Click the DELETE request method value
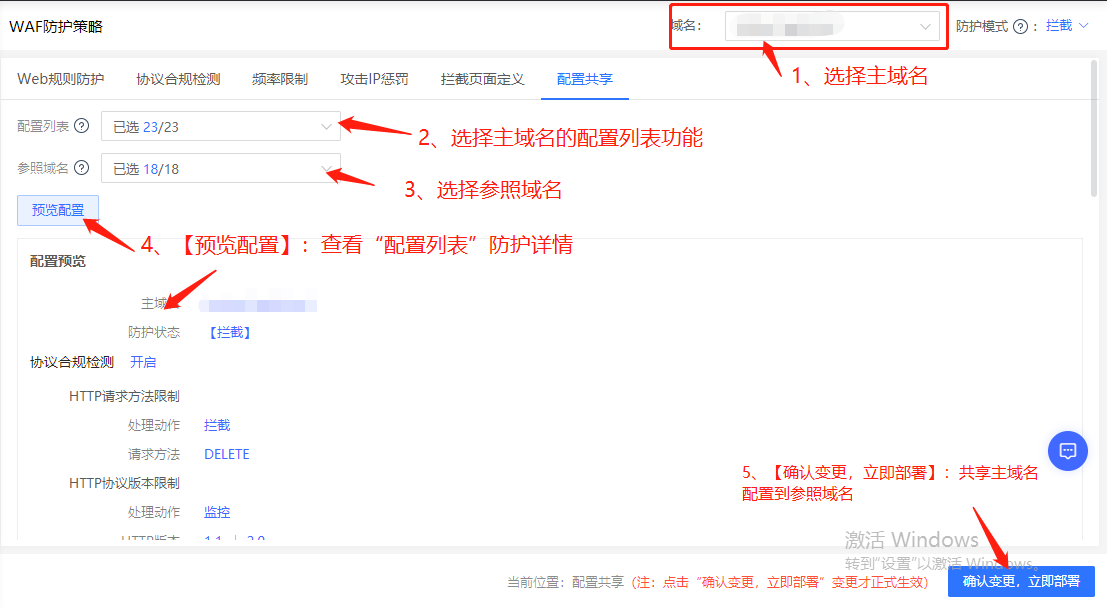This screenshot has width=1107, height=608. [227, 454]
